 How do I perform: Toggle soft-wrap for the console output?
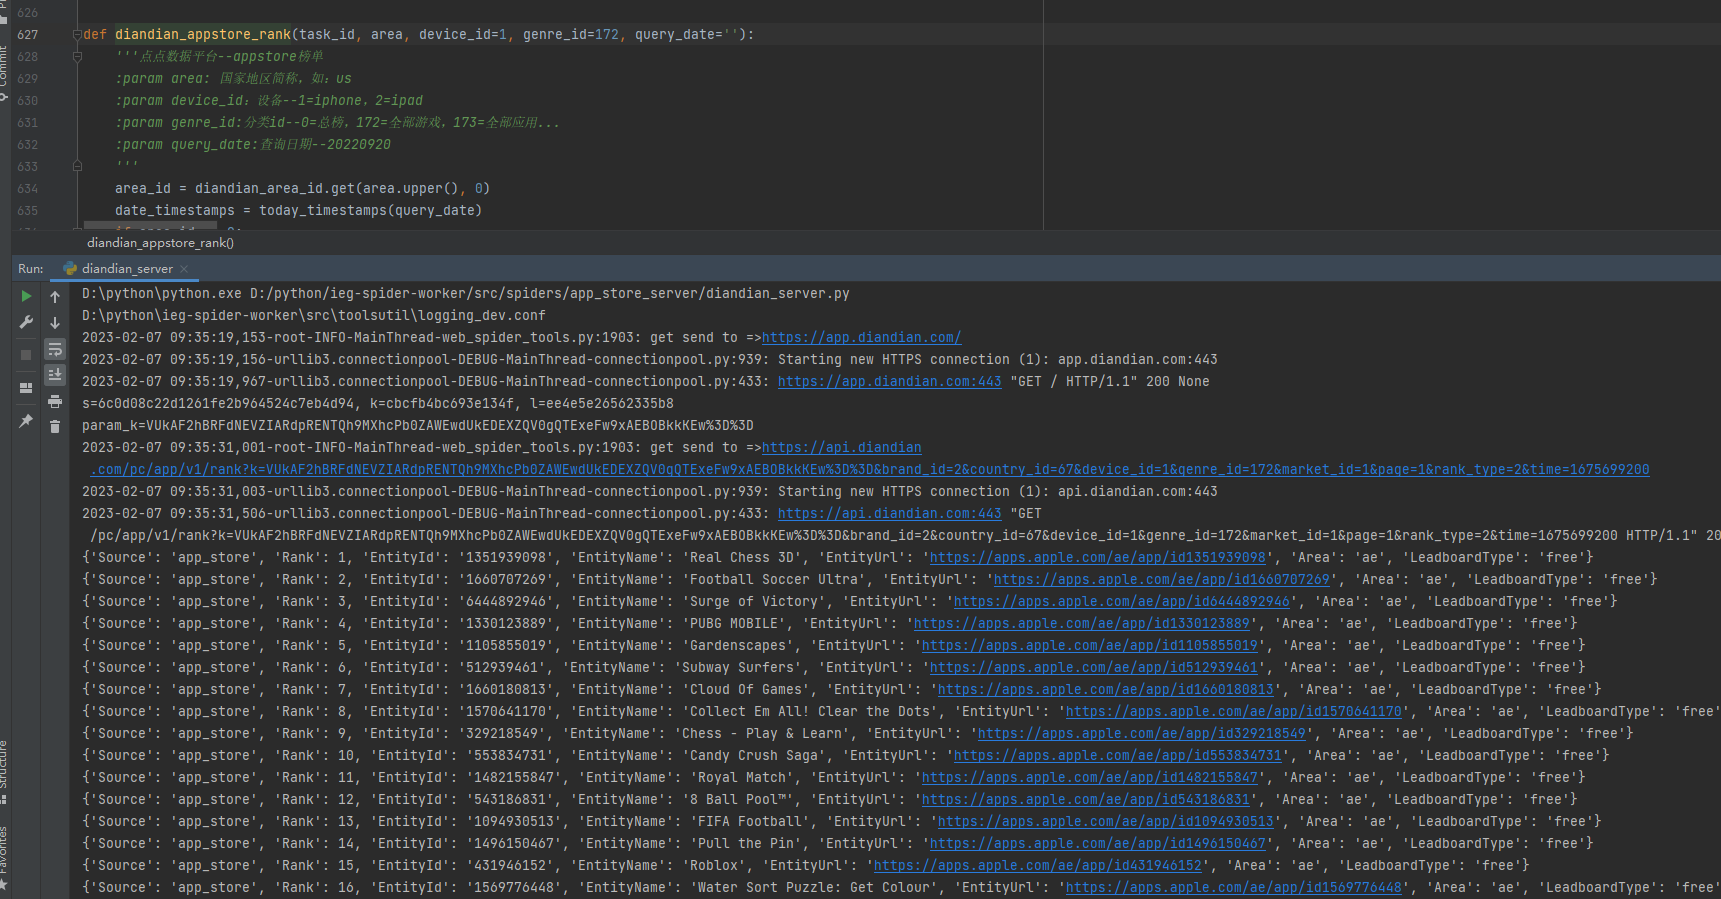coord(55,349)
